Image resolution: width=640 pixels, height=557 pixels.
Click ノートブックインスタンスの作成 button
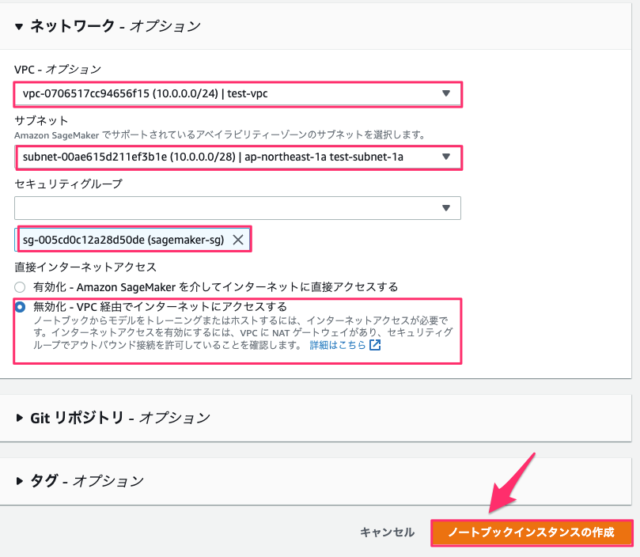(x=531, y=533)
